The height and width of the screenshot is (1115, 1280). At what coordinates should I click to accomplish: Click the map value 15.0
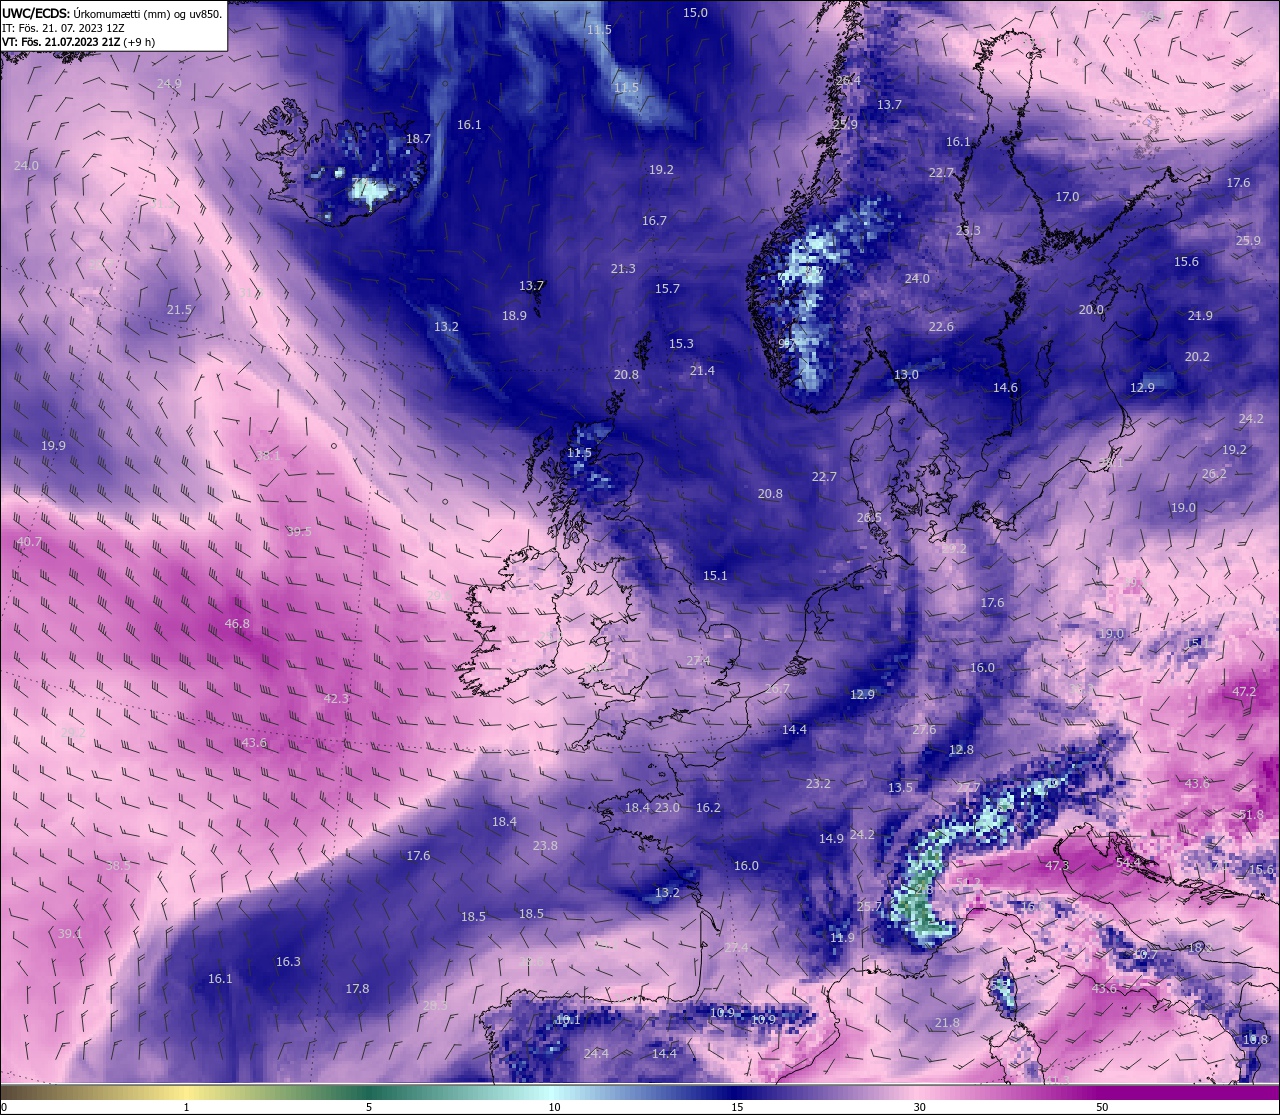point(695,13)
